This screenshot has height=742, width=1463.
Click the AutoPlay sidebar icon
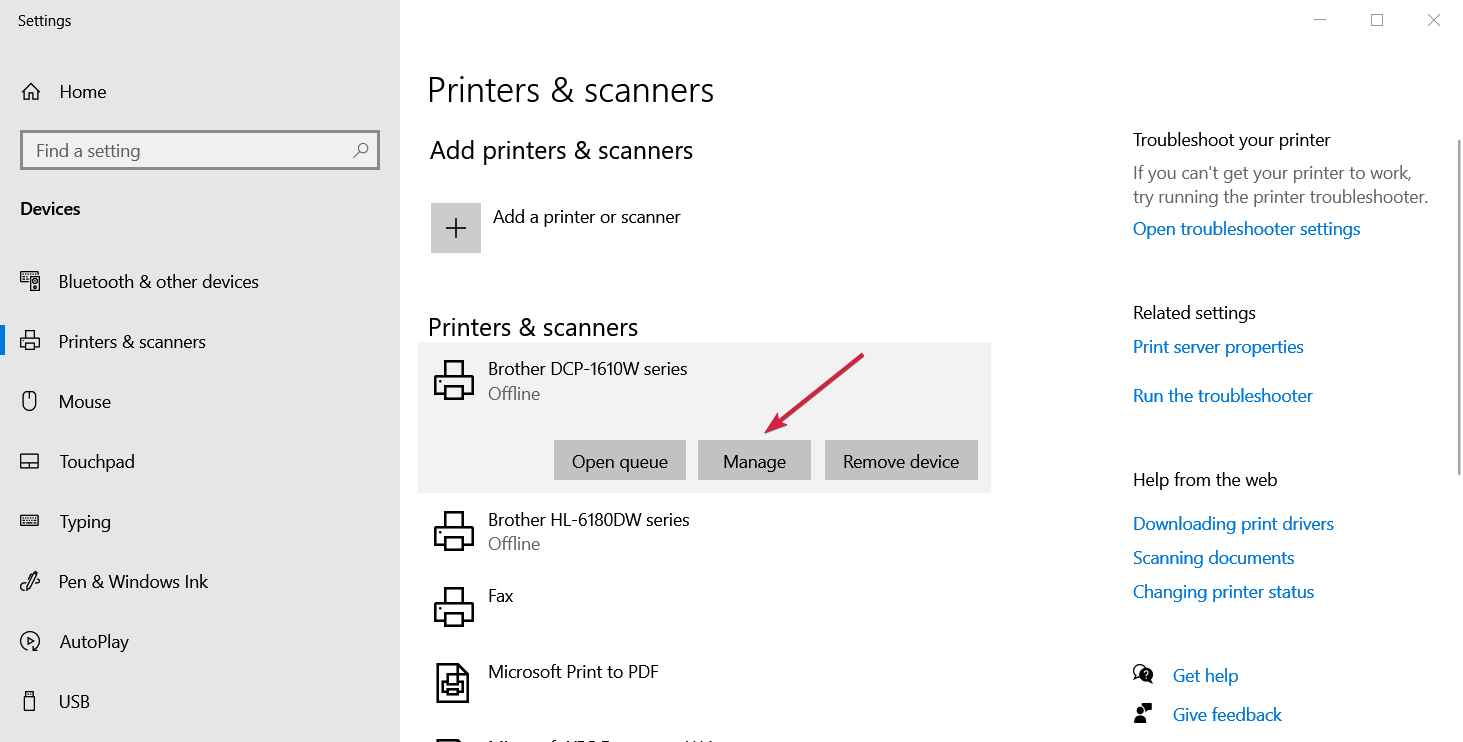coord(30,642)
